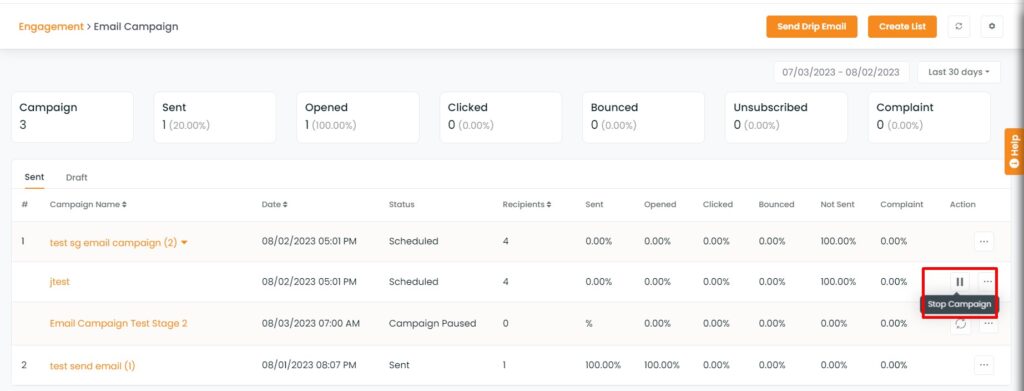The height and width of the screenshot is (391, 1024).
Task: Open the settings gear icon
Action: pyautogui.click(x=992, y=27)
